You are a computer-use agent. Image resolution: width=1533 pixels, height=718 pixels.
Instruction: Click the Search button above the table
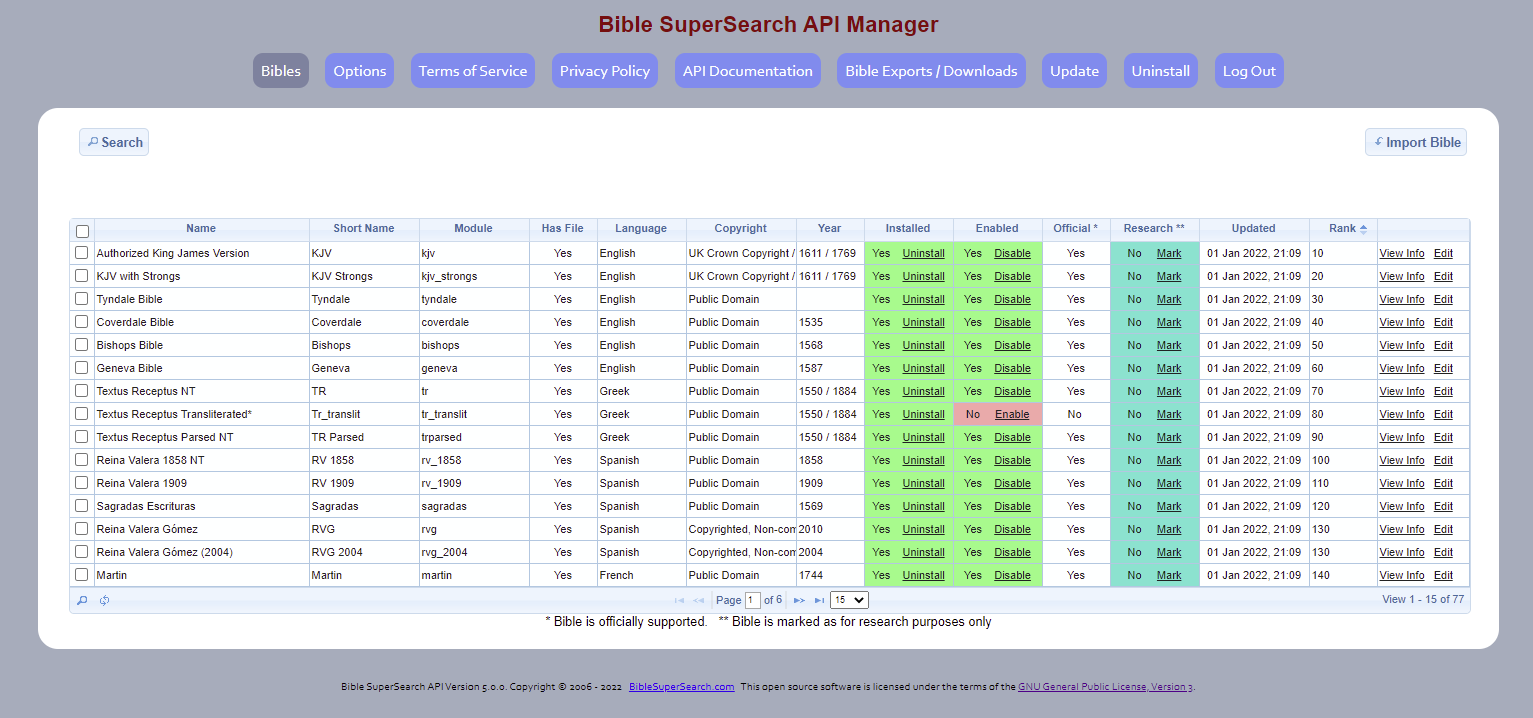tap(114, 142)
